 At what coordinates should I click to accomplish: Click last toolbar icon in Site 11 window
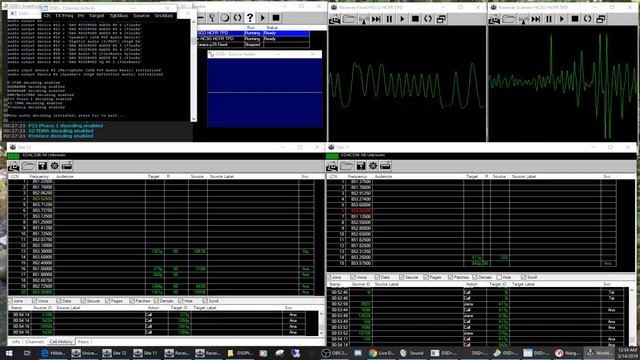[x=385, y=166]
